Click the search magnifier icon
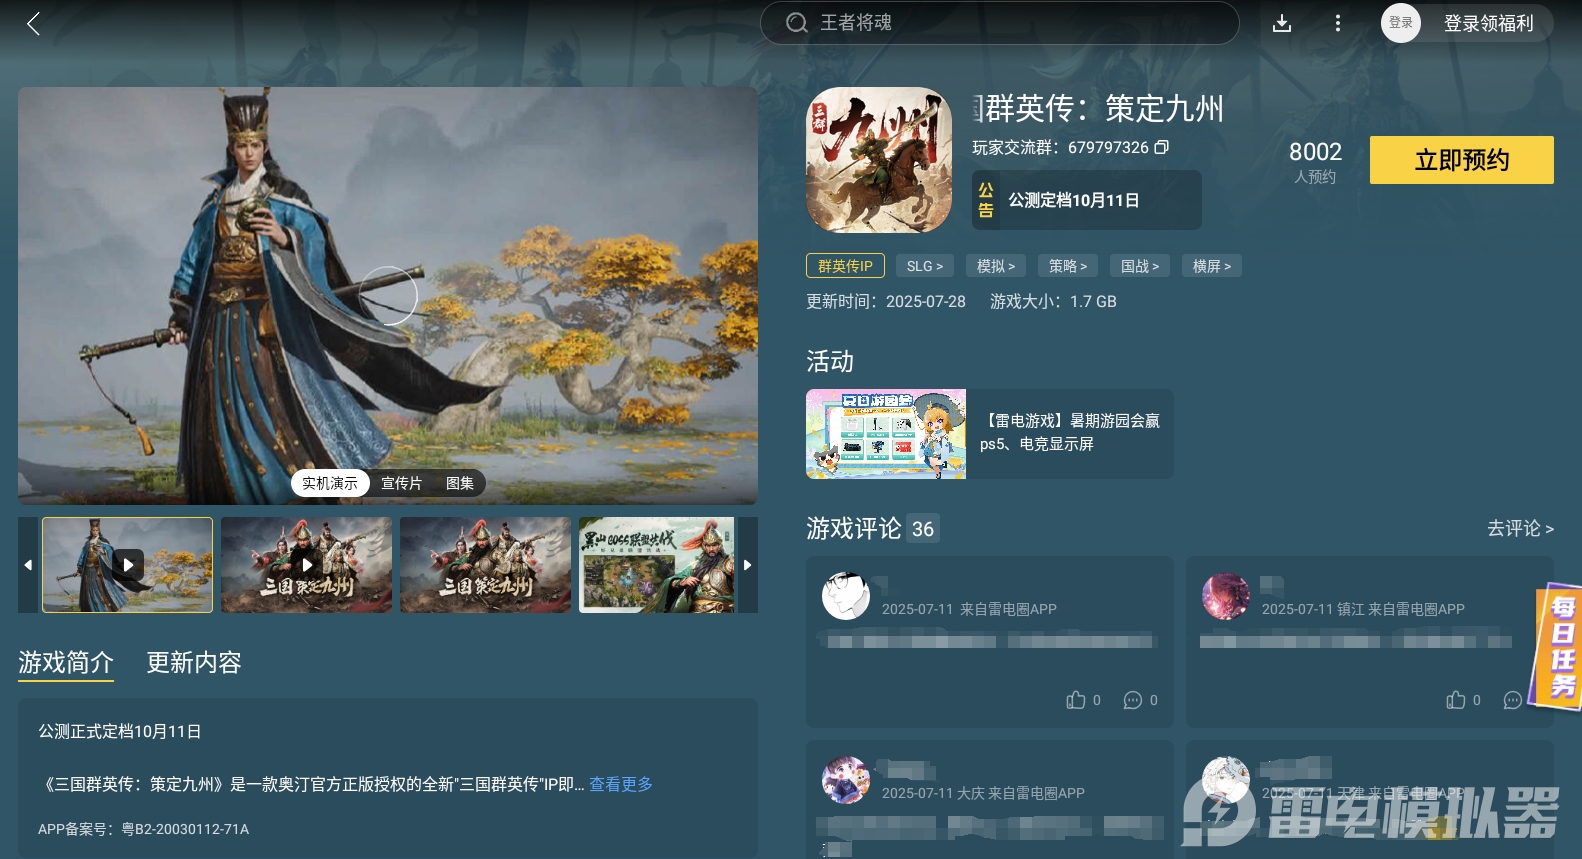 796,23
